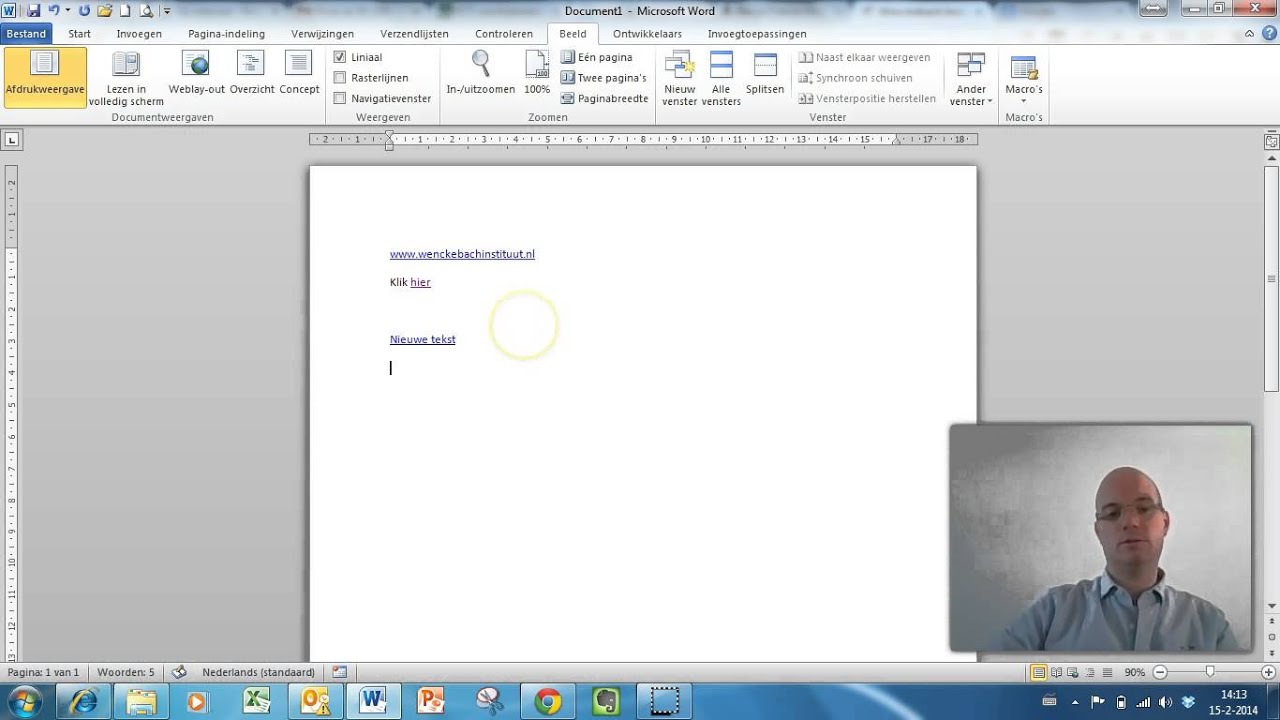Click zoom out minus button
Screen dimensions: 1280x720
(1160, 672)
